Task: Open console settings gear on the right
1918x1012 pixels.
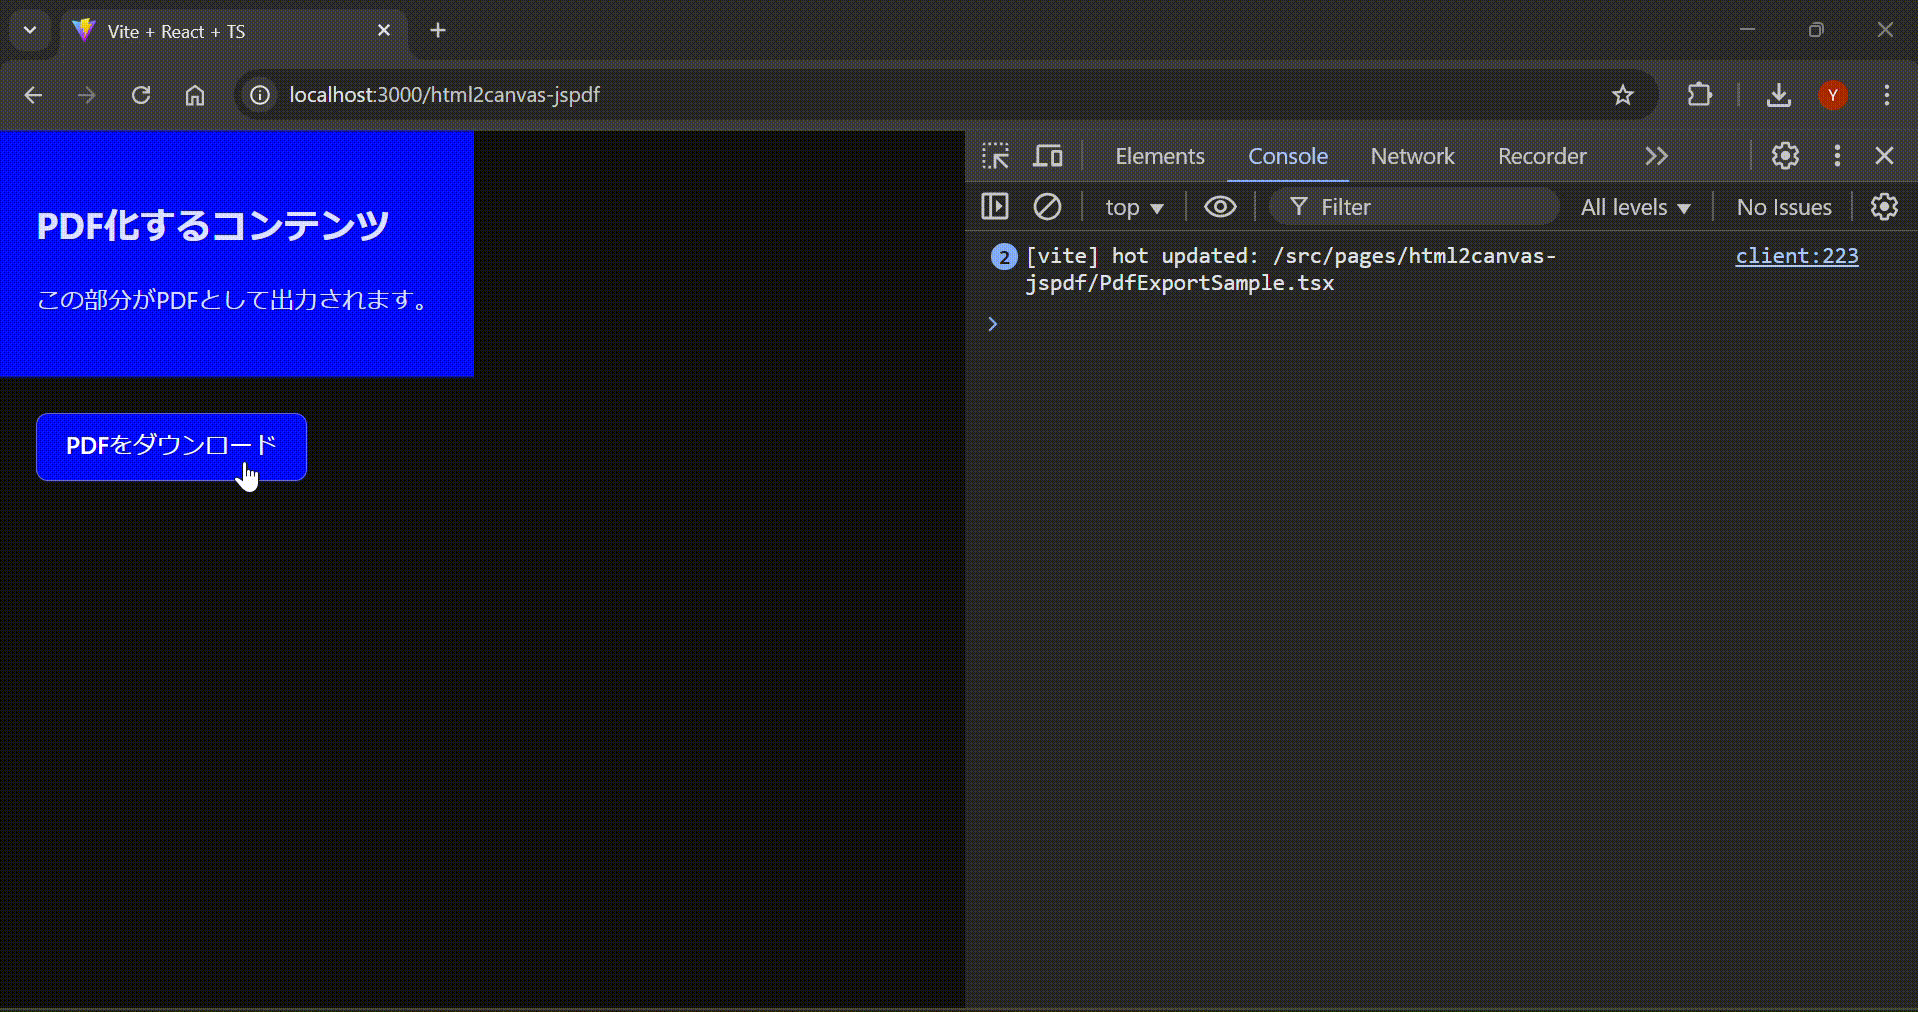Action: point(1883,206)
